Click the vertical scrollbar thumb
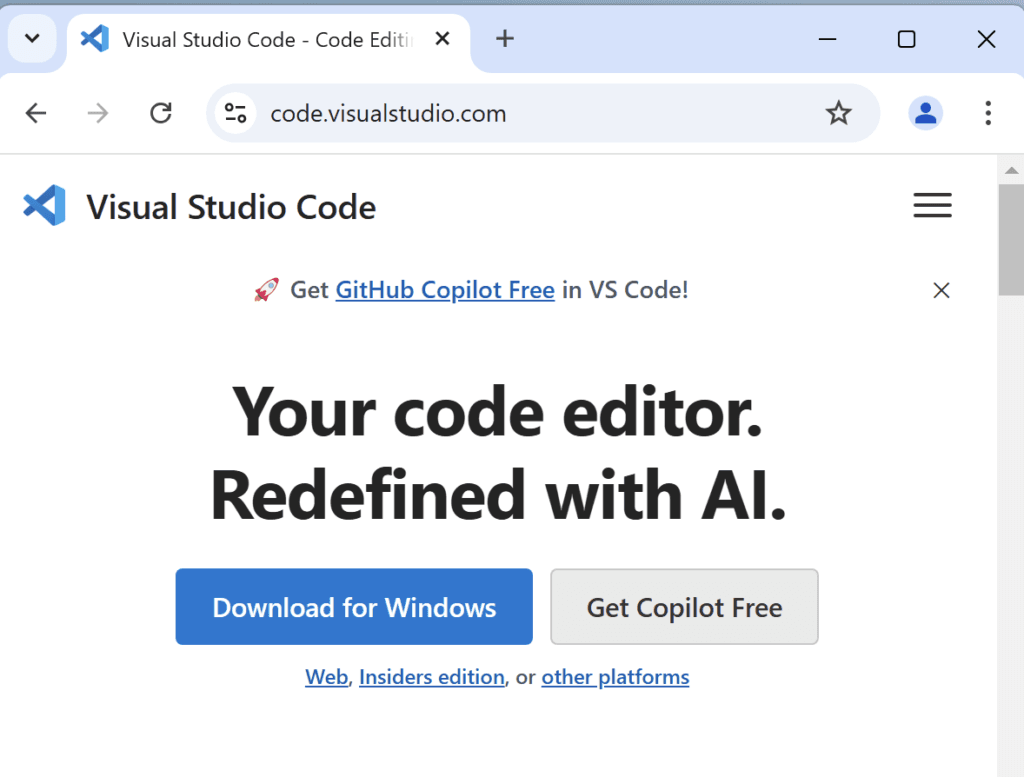 click(1011, 240)
